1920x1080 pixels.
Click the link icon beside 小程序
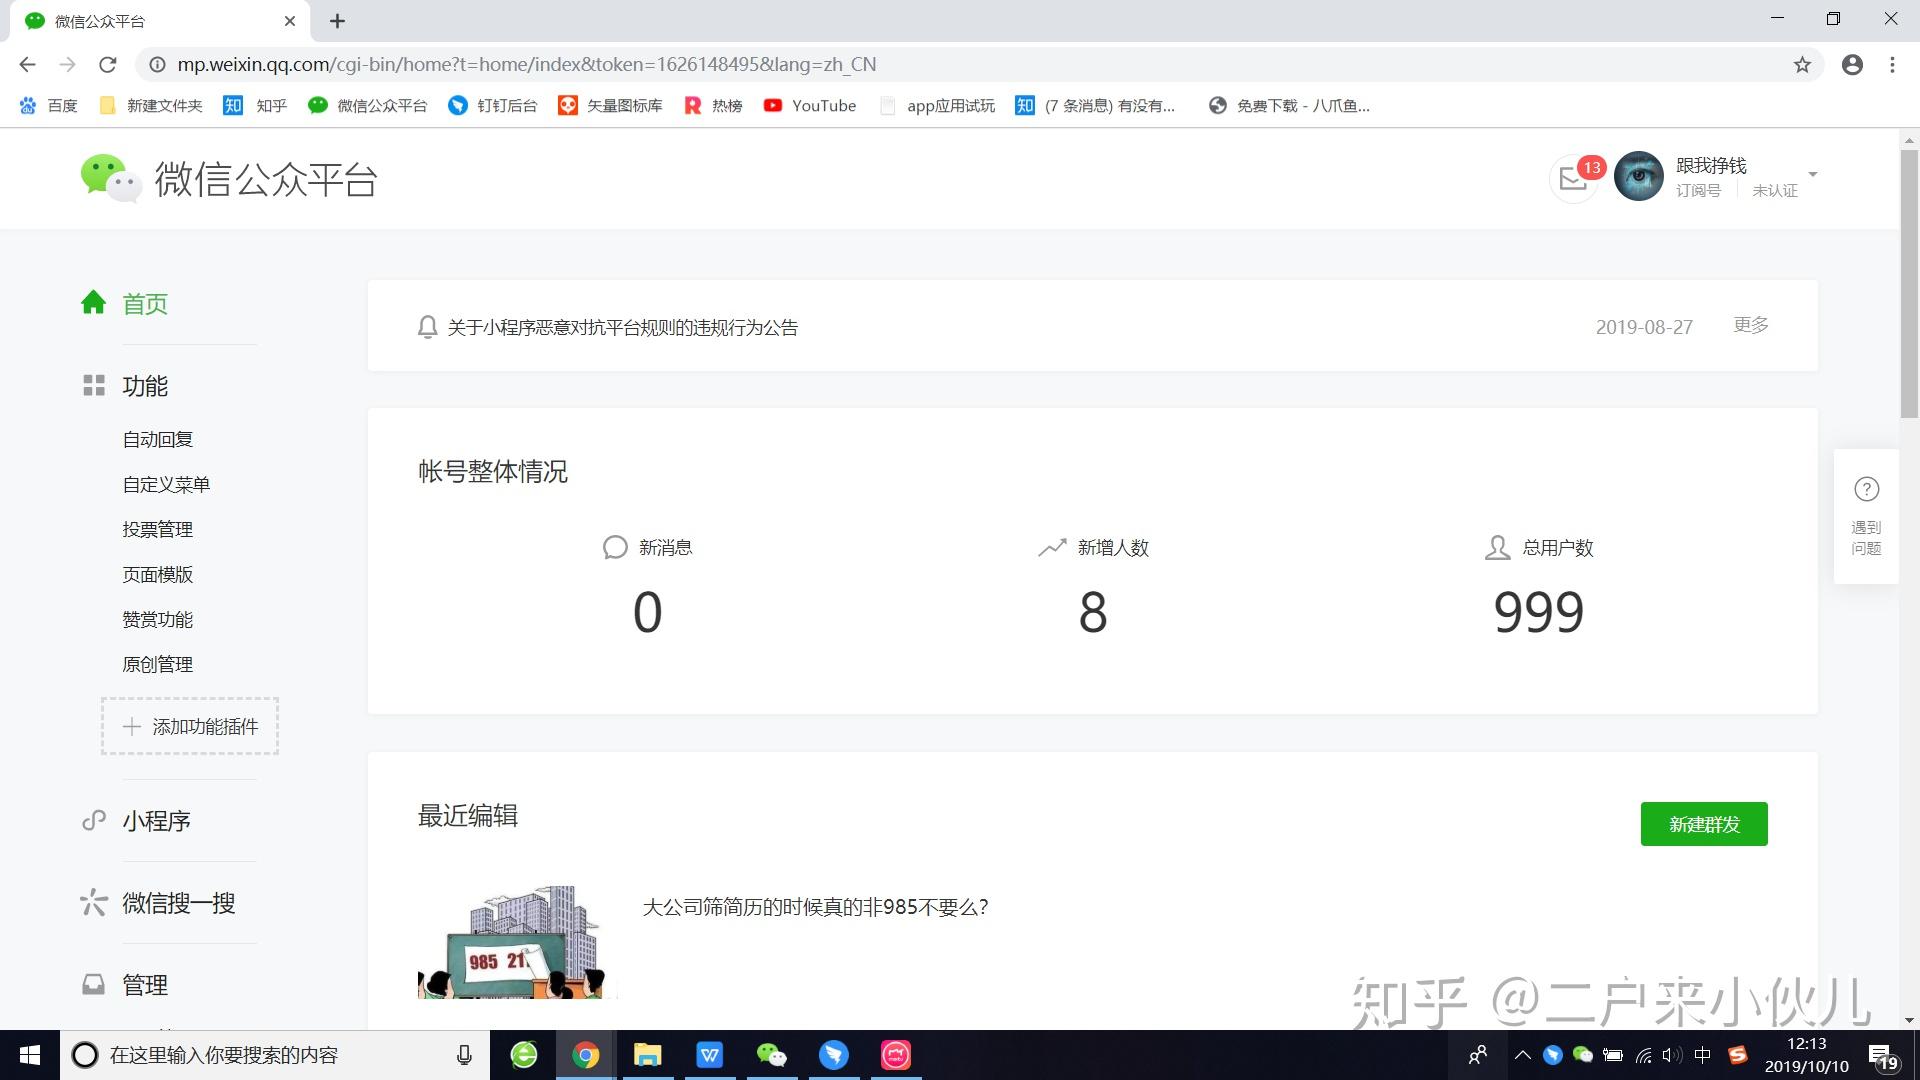click(x=94, y=821)
